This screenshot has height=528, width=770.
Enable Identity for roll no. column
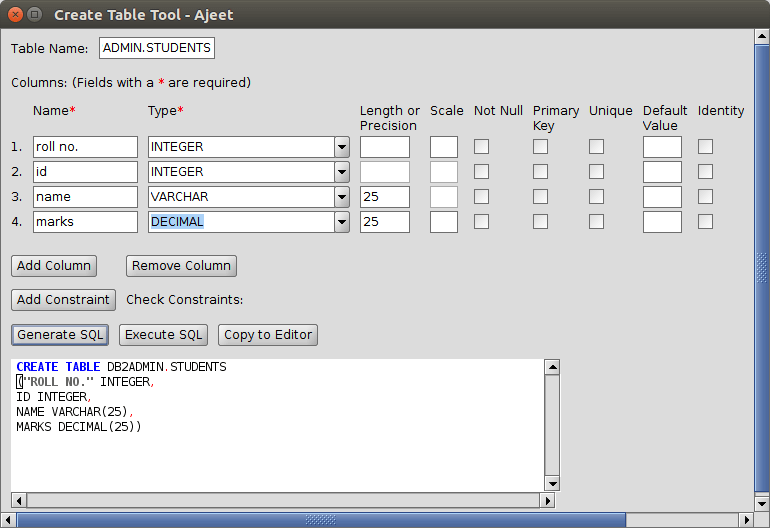705,147
